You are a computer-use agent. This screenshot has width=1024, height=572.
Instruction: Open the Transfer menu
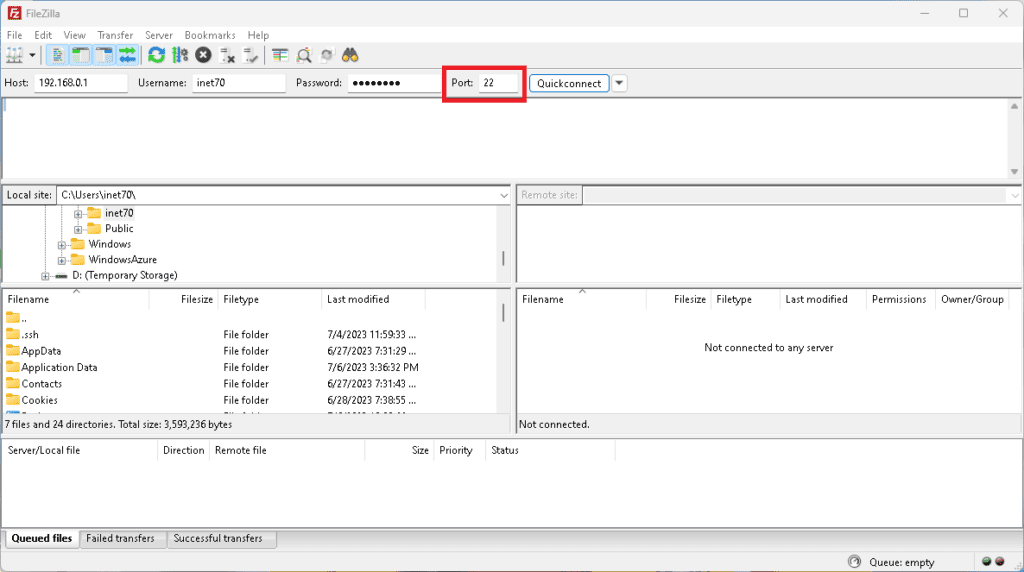[x=115, y=35]
